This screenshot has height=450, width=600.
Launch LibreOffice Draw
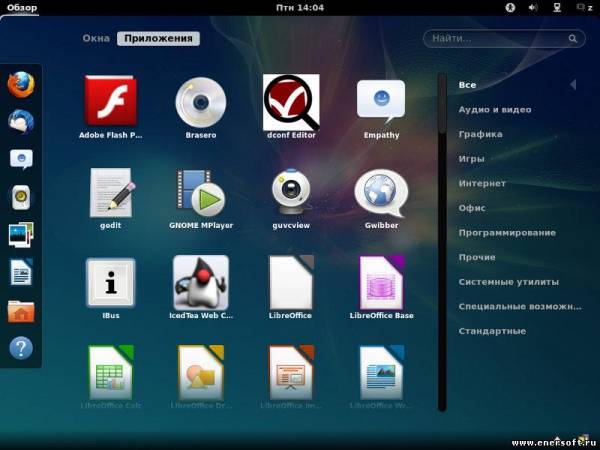tap(201, 372)
